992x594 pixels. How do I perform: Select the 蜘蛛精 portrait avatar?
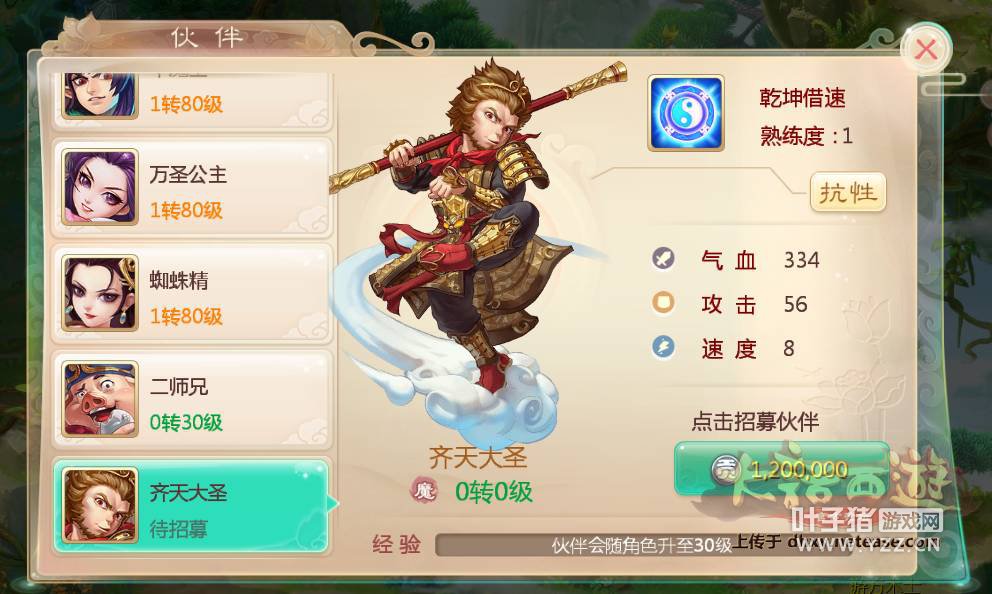[x=100, y=293]
